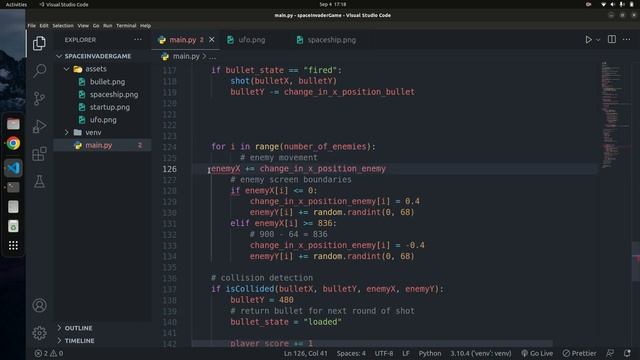
Task: Show Applications grid in Ubuntu dock
Action: (13, 245)
